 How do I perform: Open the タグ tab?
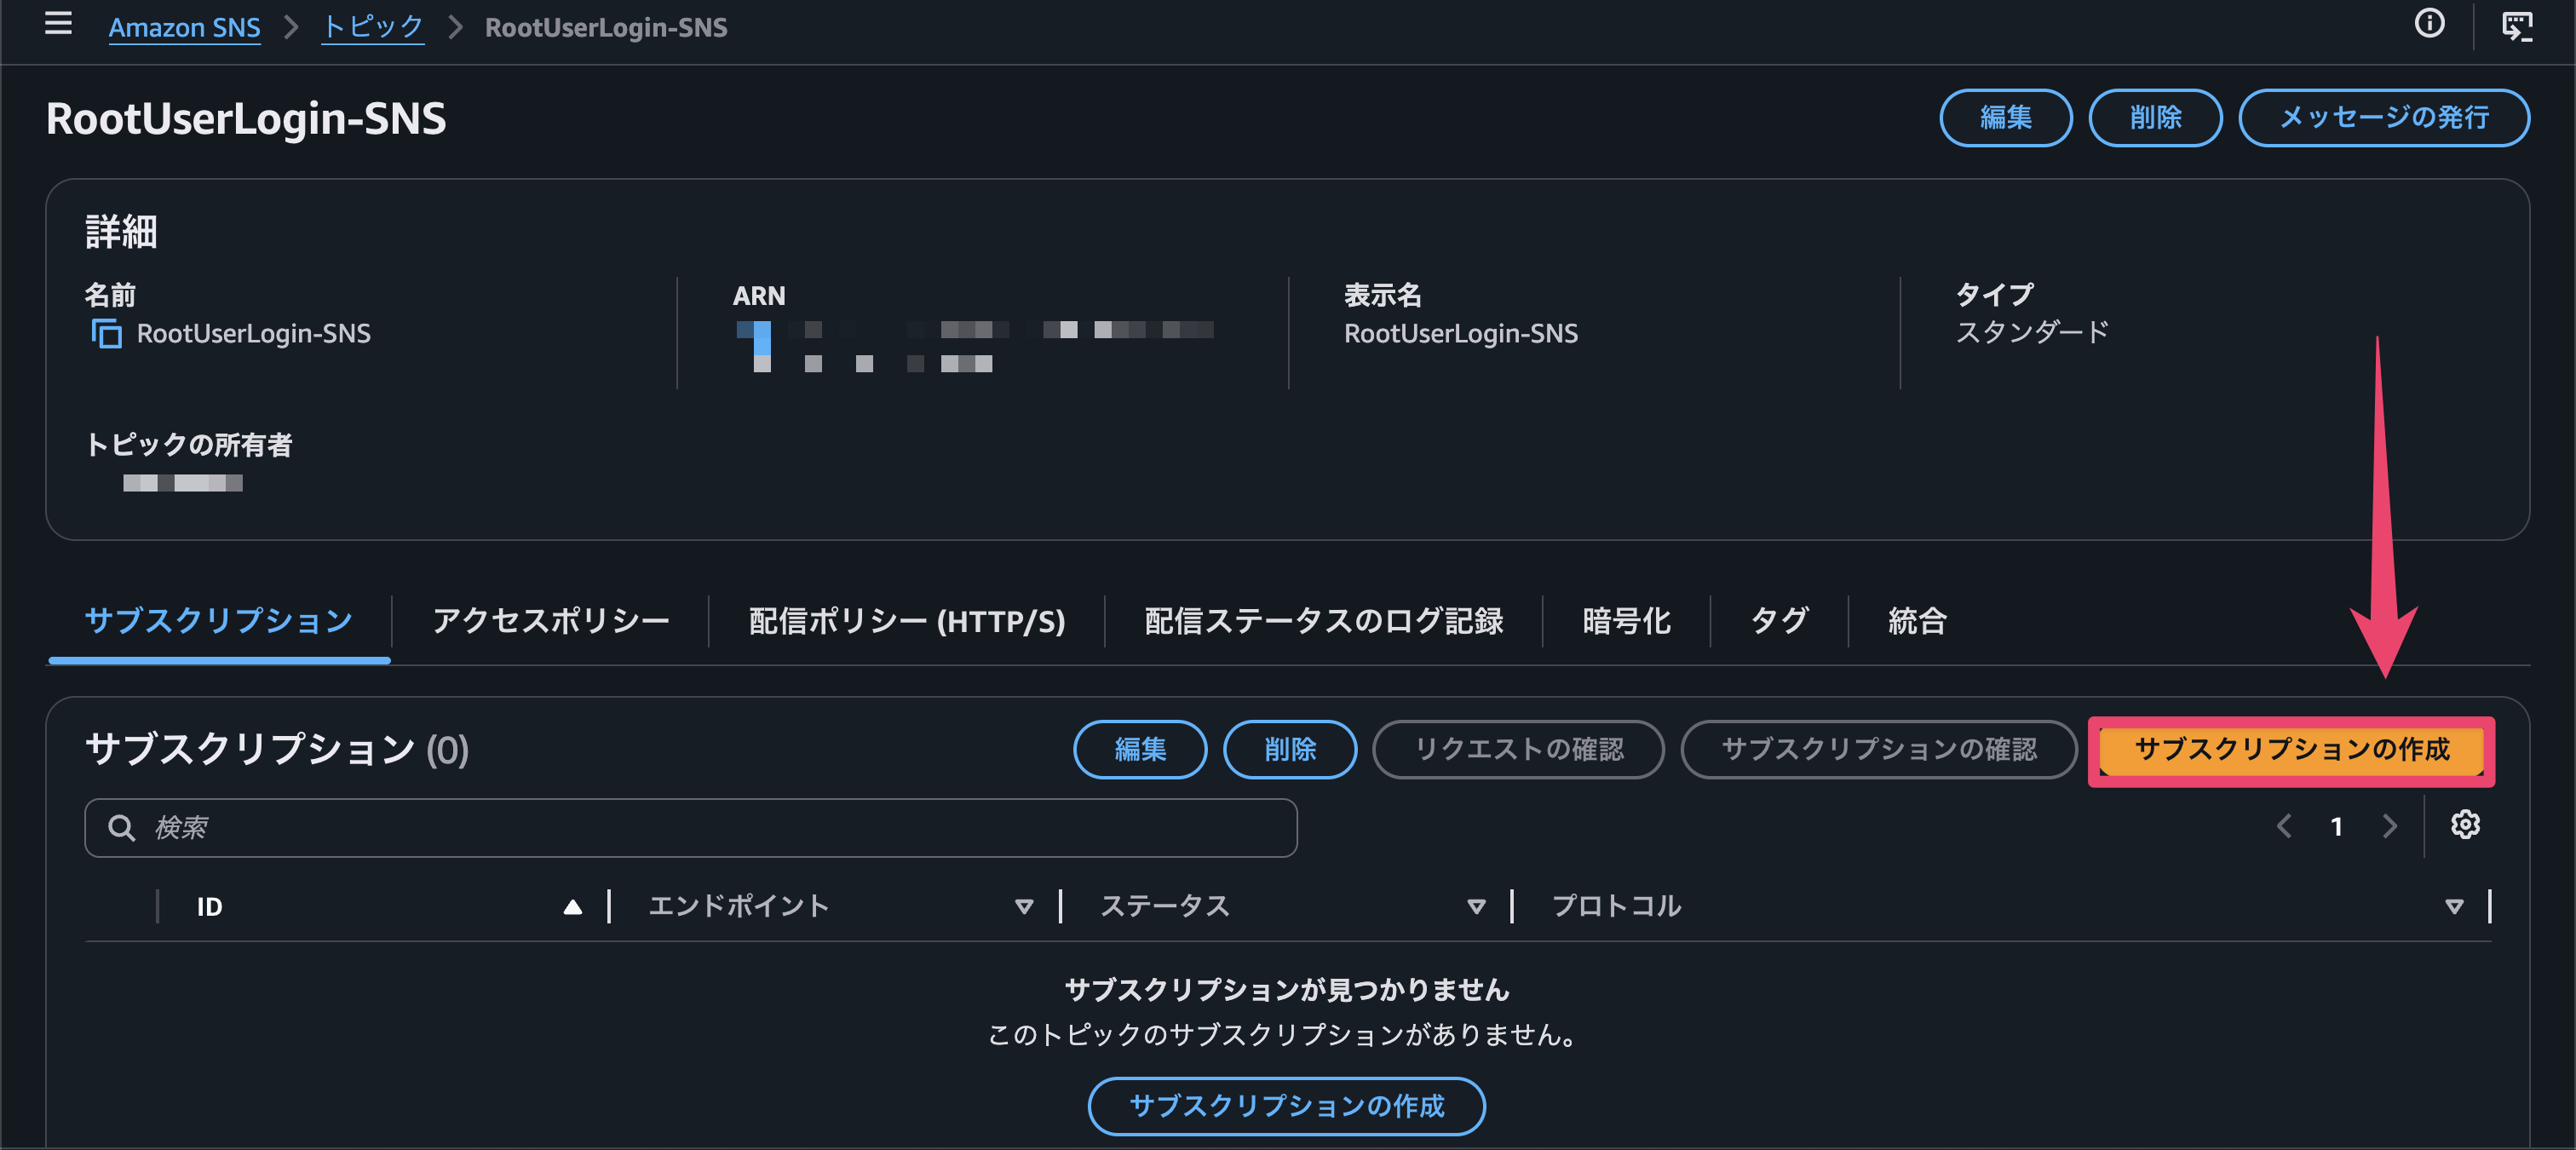[1779, 621]
